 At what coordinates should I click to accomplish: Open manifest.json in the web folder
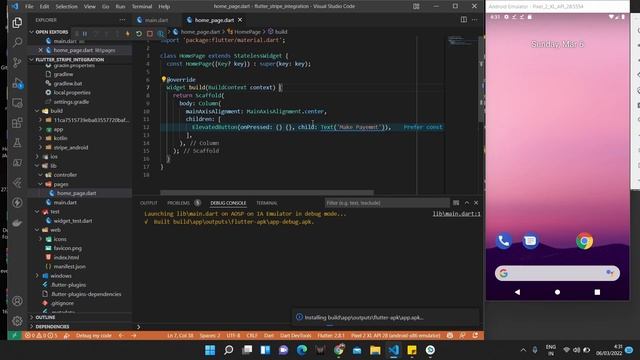click(x=69, y=267)
